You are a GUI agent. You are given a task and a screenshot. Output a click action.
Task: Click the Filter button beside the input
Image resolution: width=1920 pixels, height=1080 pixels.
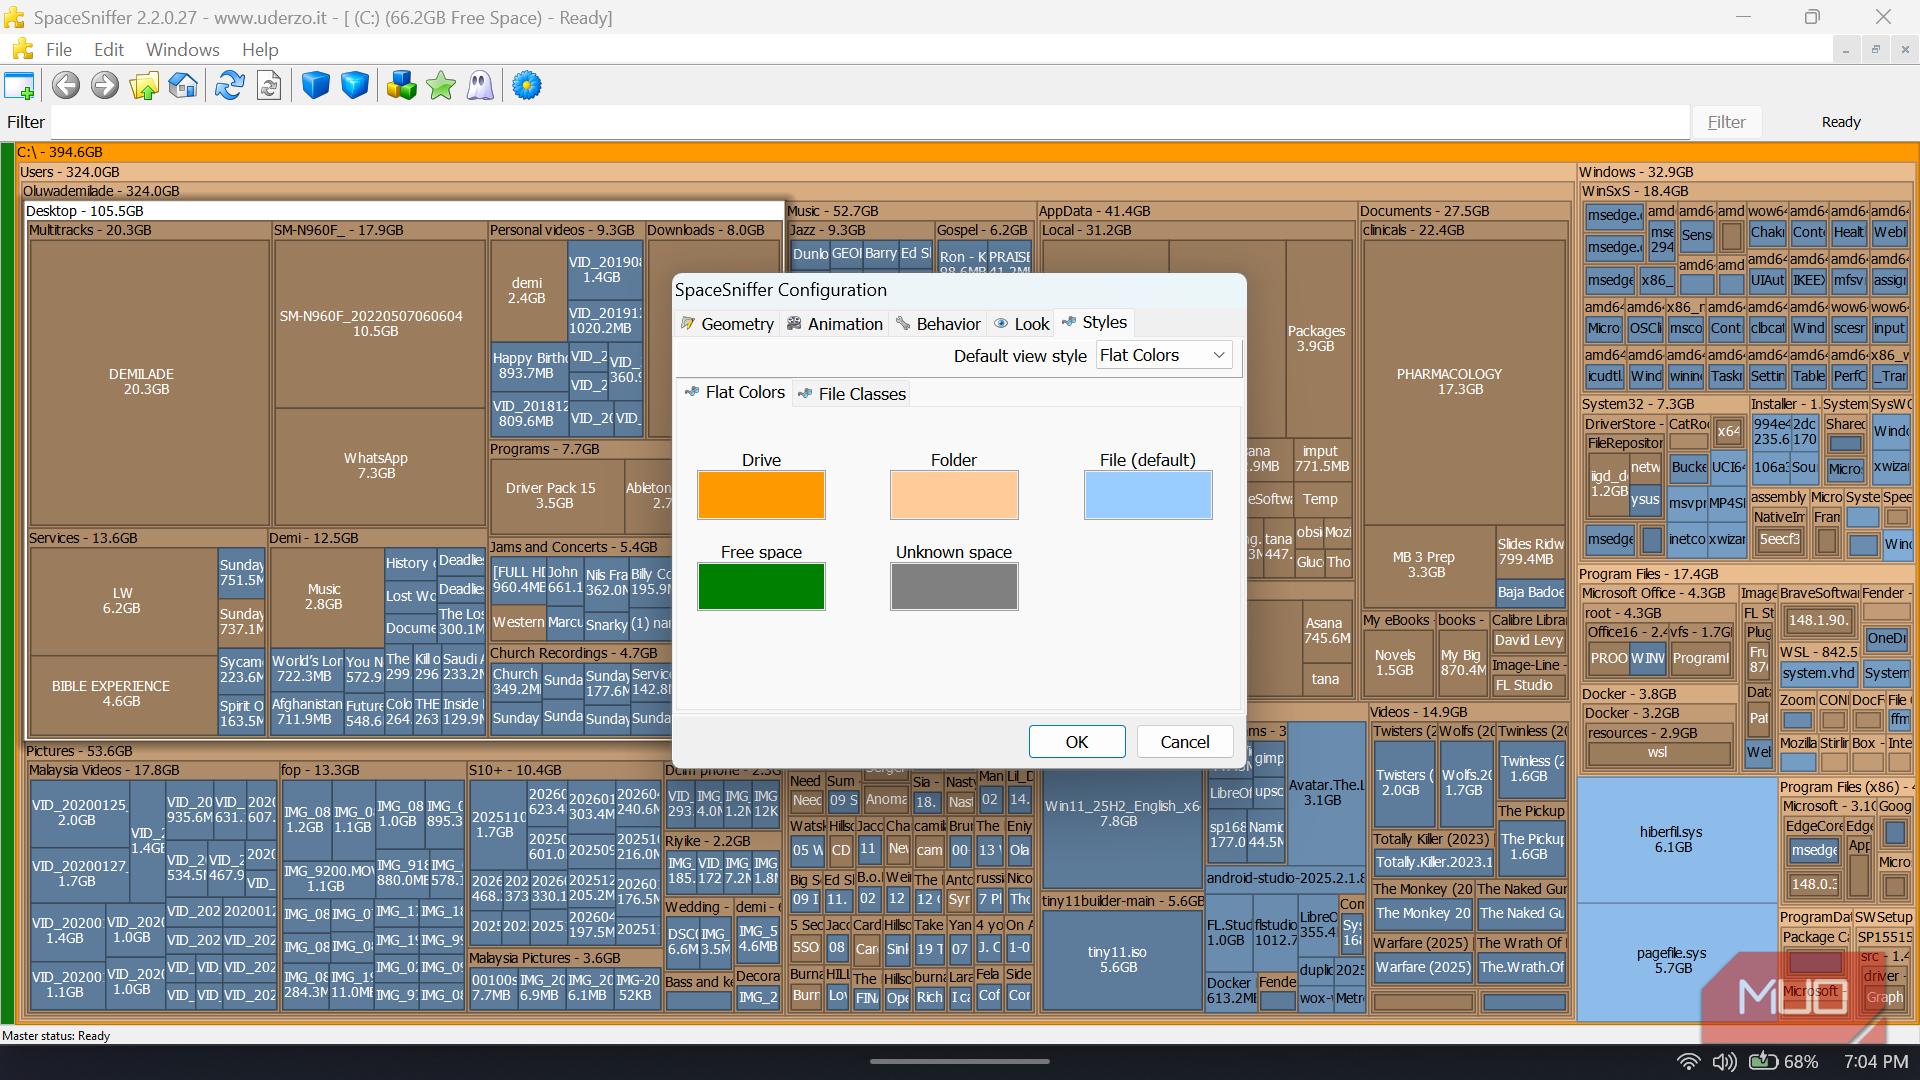tap(1726, 122)
